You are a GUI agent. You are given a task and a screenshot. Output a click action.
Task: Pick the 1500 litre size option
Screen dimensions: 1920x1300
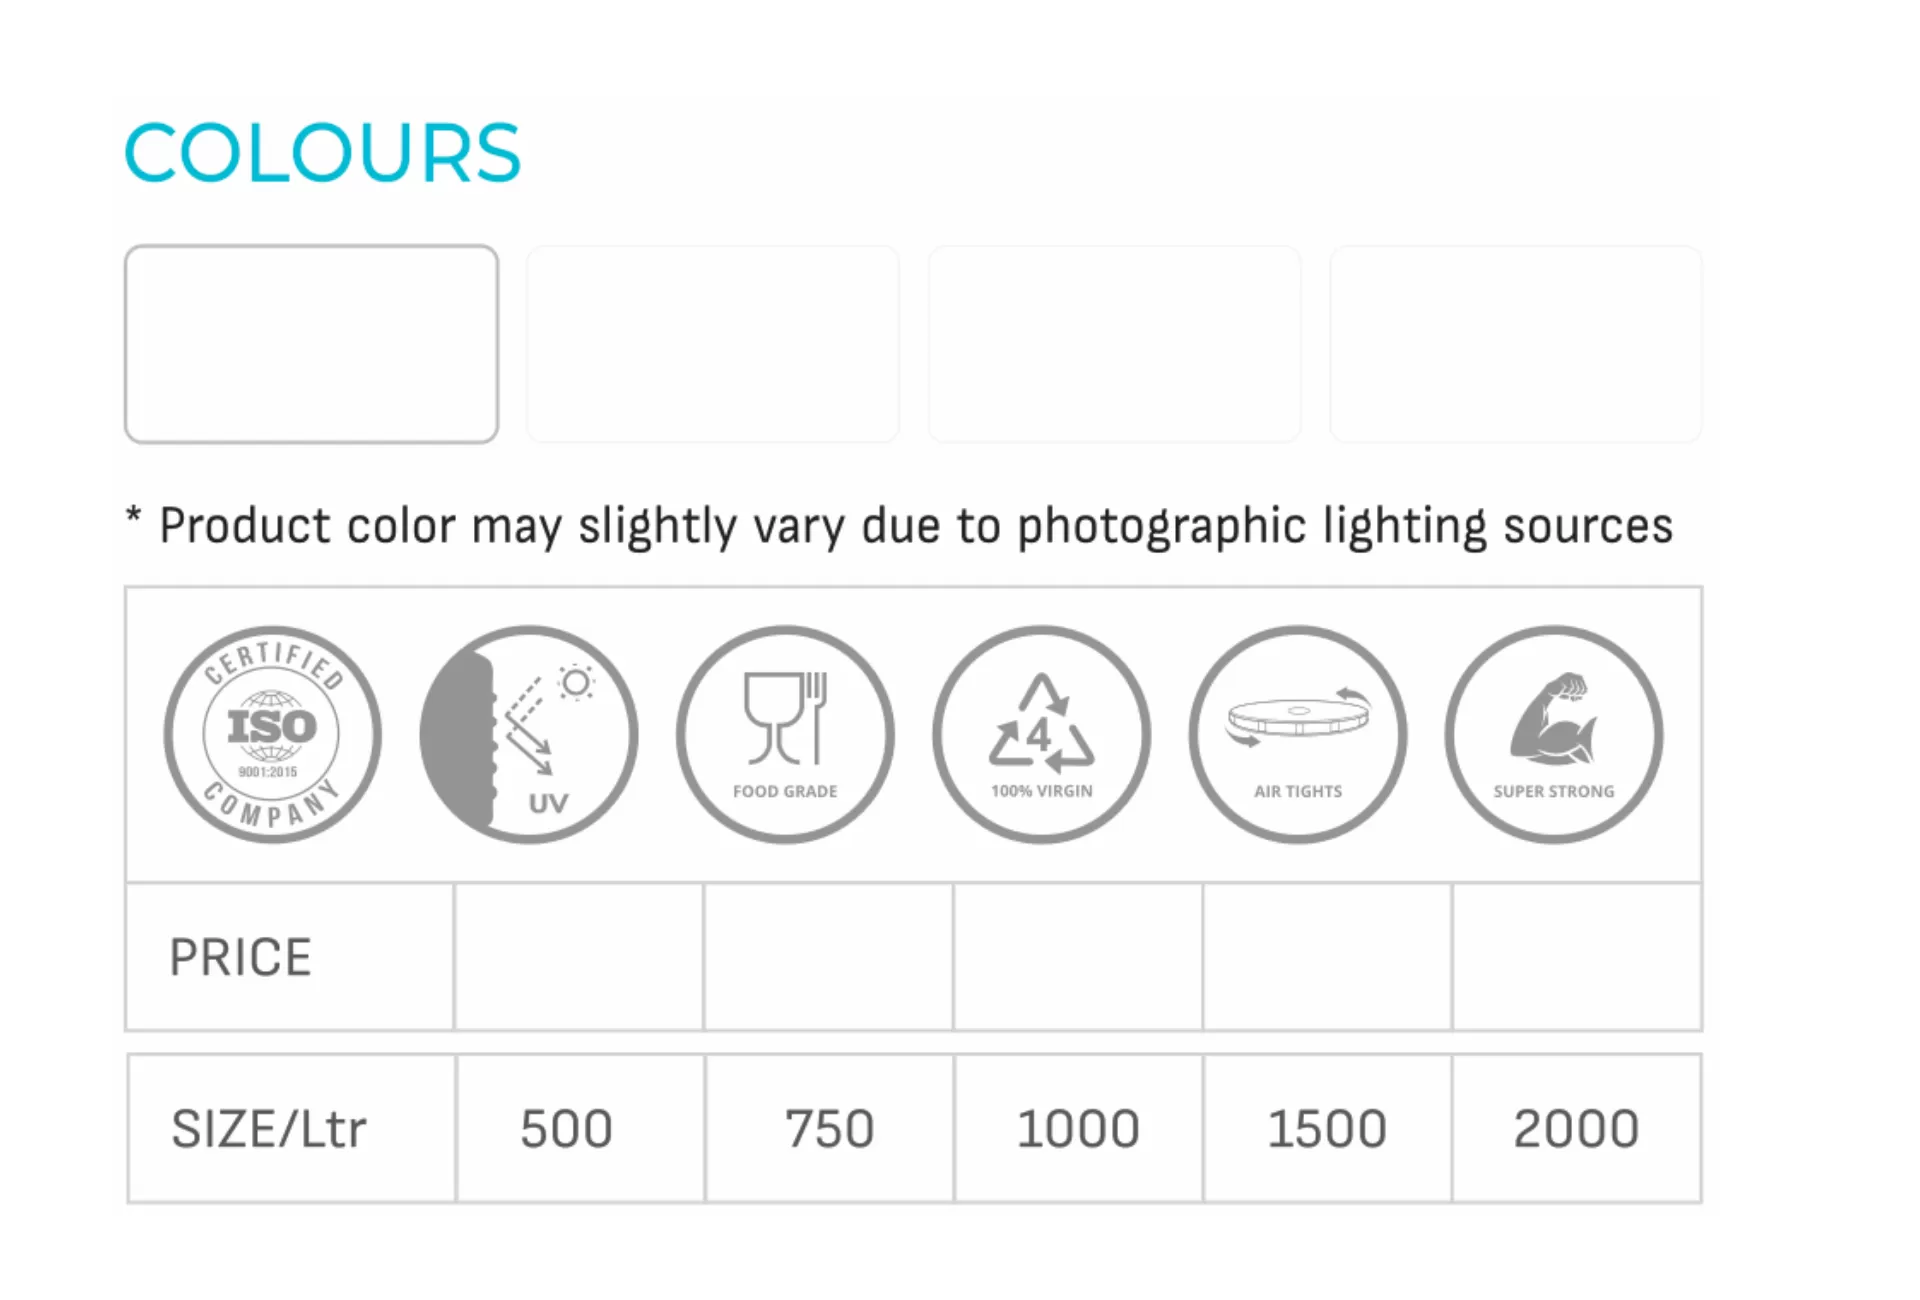tap(1327, 1128)
